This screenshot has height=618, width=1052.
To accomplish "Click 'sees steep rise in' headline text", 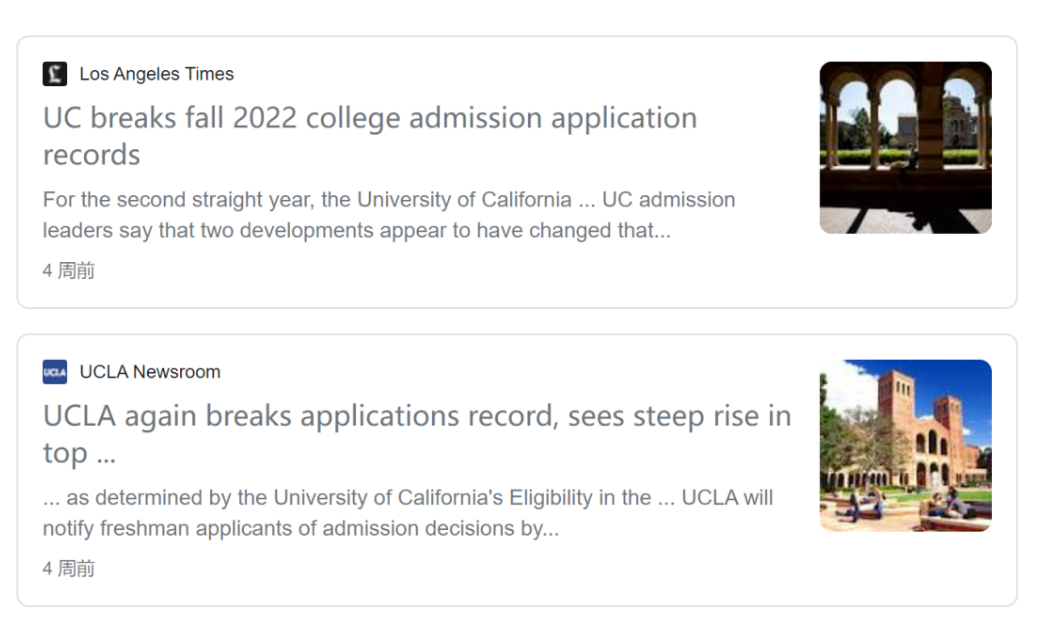I will coord(680,416).
